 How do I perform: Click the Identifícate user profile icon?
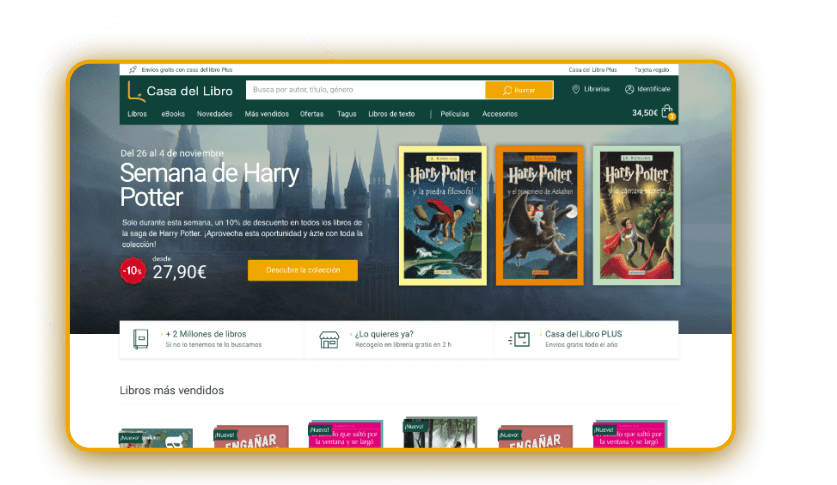pyautogui.click(x=629, y=90)
